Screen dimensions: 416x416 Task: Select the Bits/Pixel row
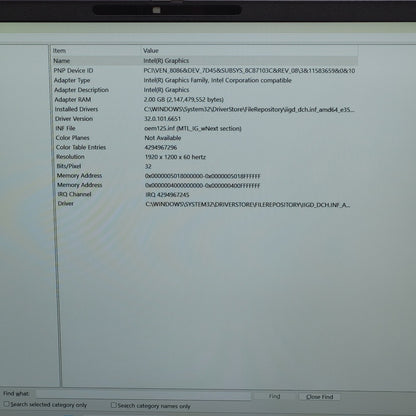[204, 166]
